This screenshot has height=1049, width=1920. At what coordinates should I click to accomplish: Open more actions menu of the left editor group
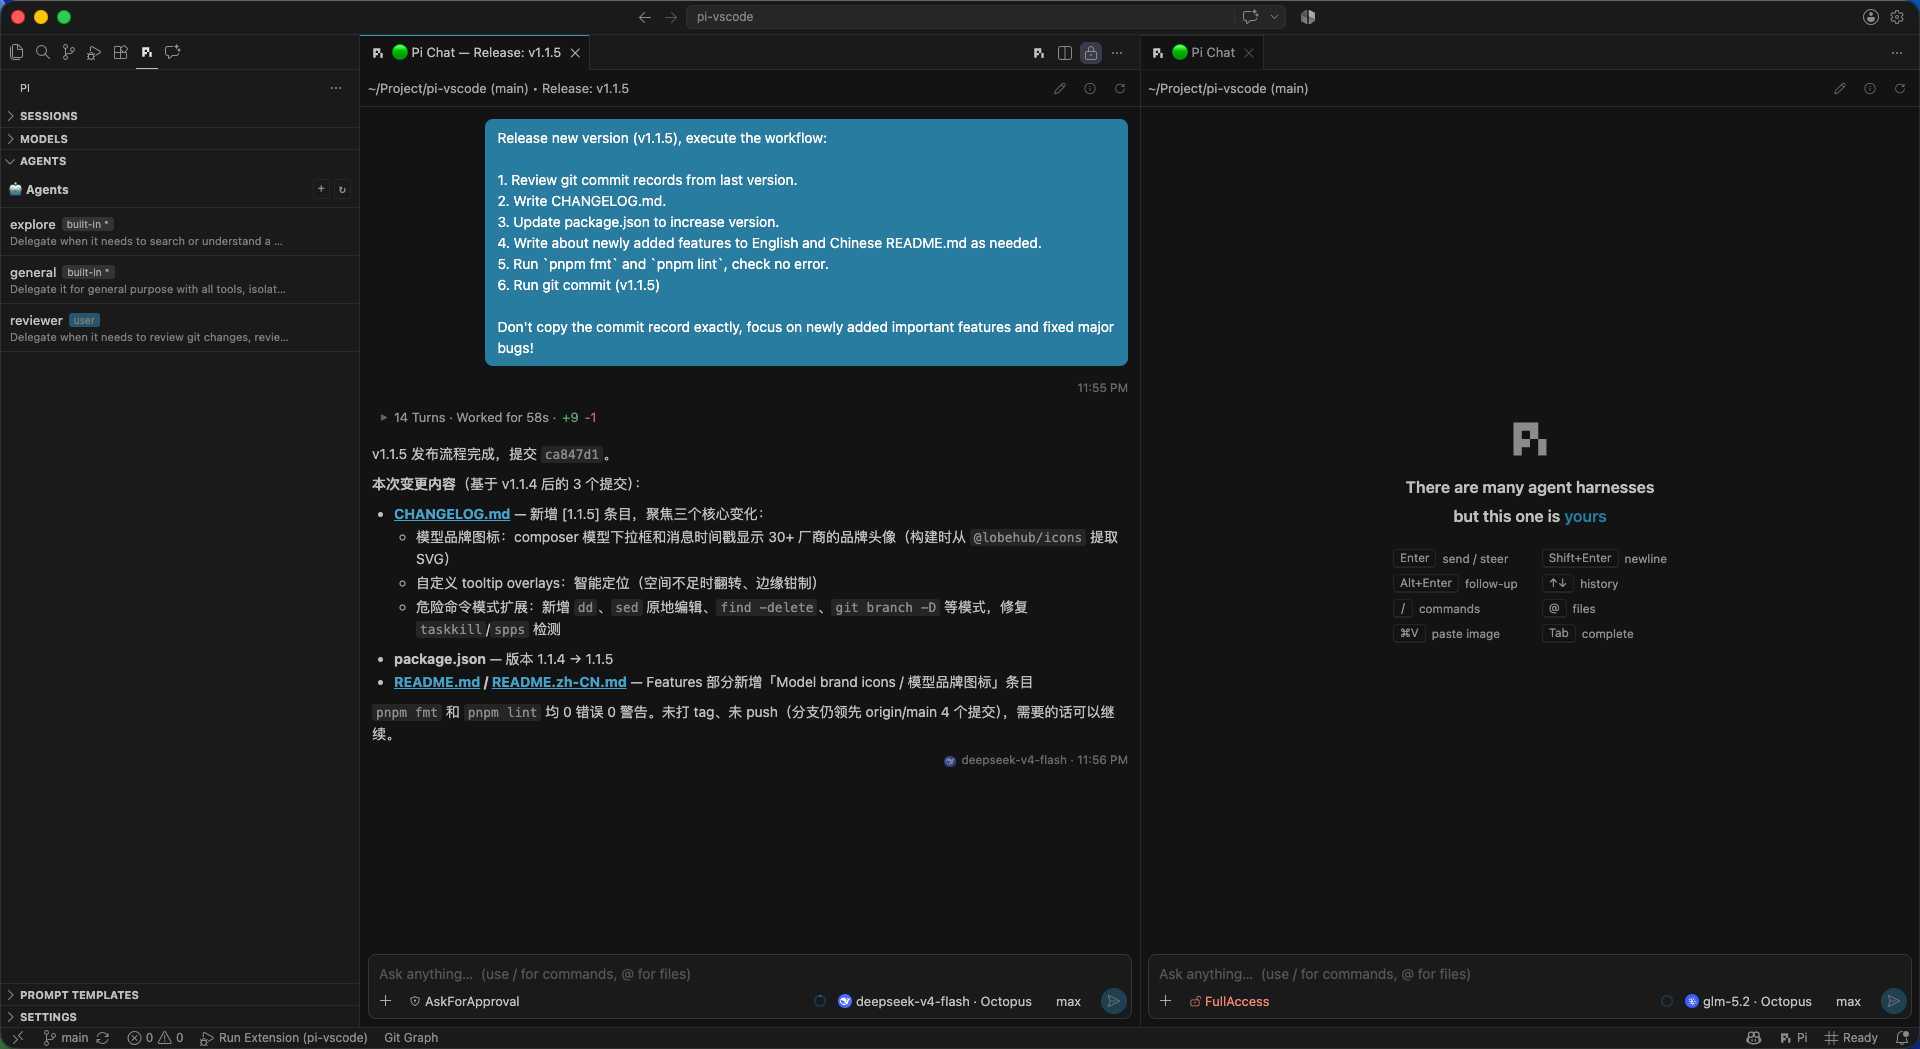pyautogui.click(x=1117, y=53)
